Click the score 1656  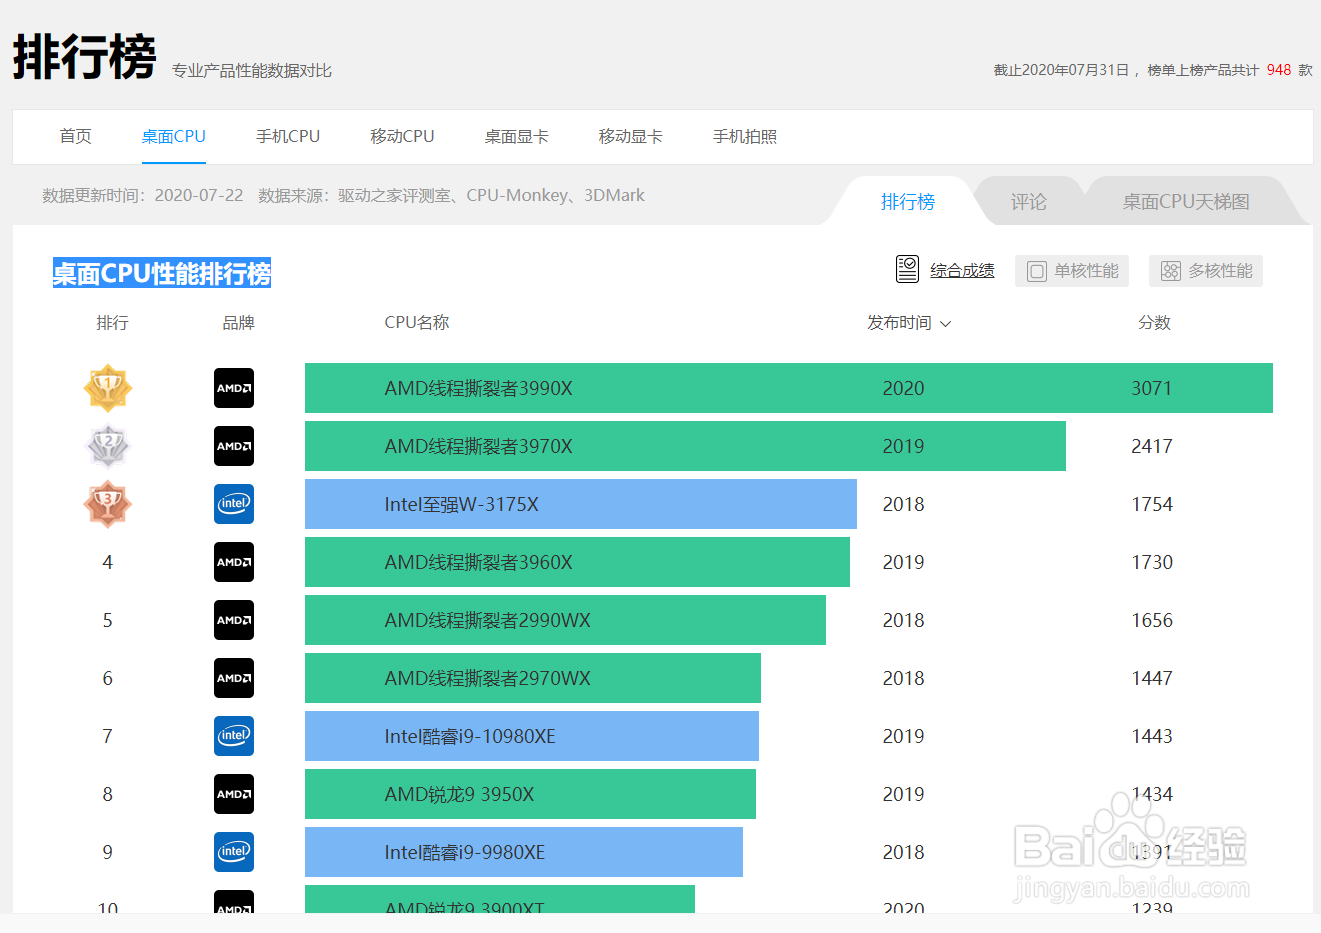pos(1152,620)
